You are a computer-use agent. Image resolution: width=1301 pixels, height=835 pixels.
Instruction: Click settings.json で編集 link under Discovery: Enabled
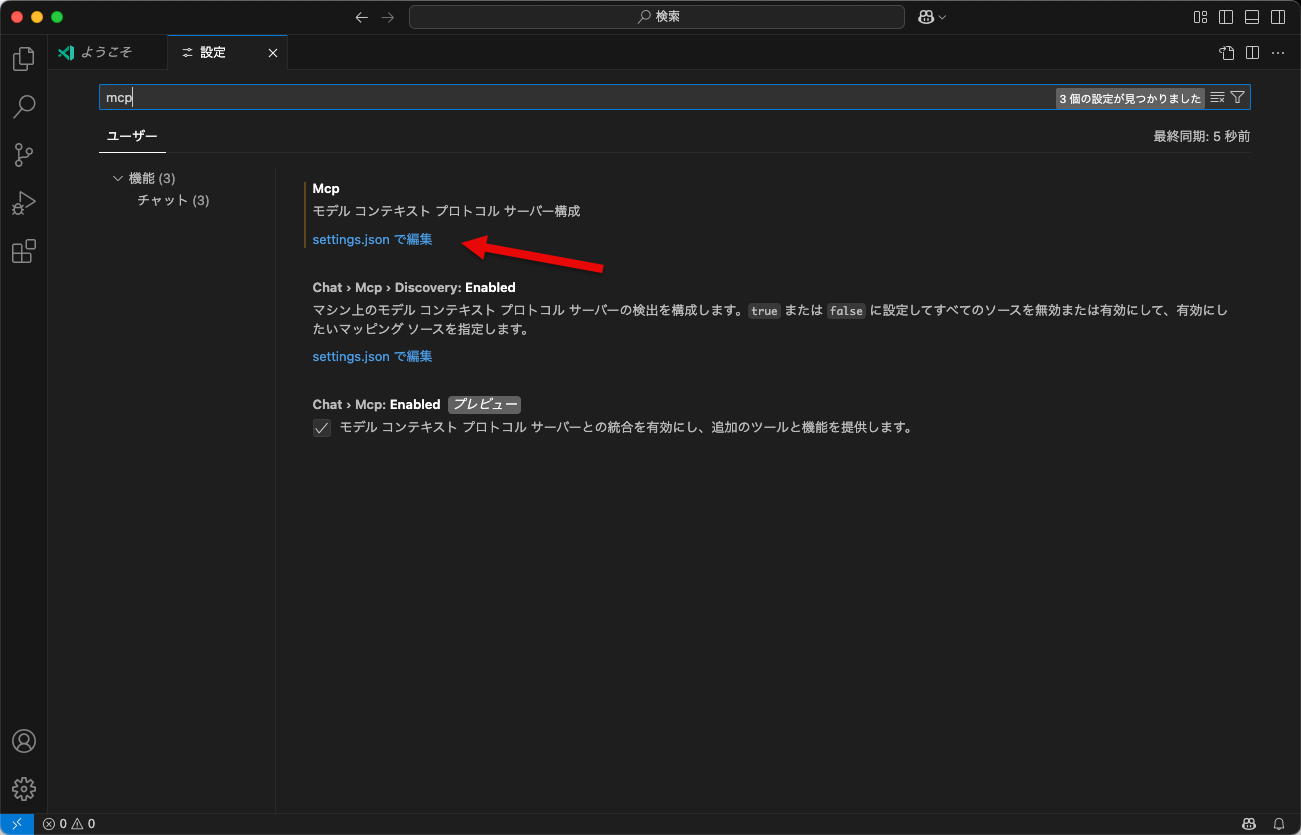pos(372,356)
